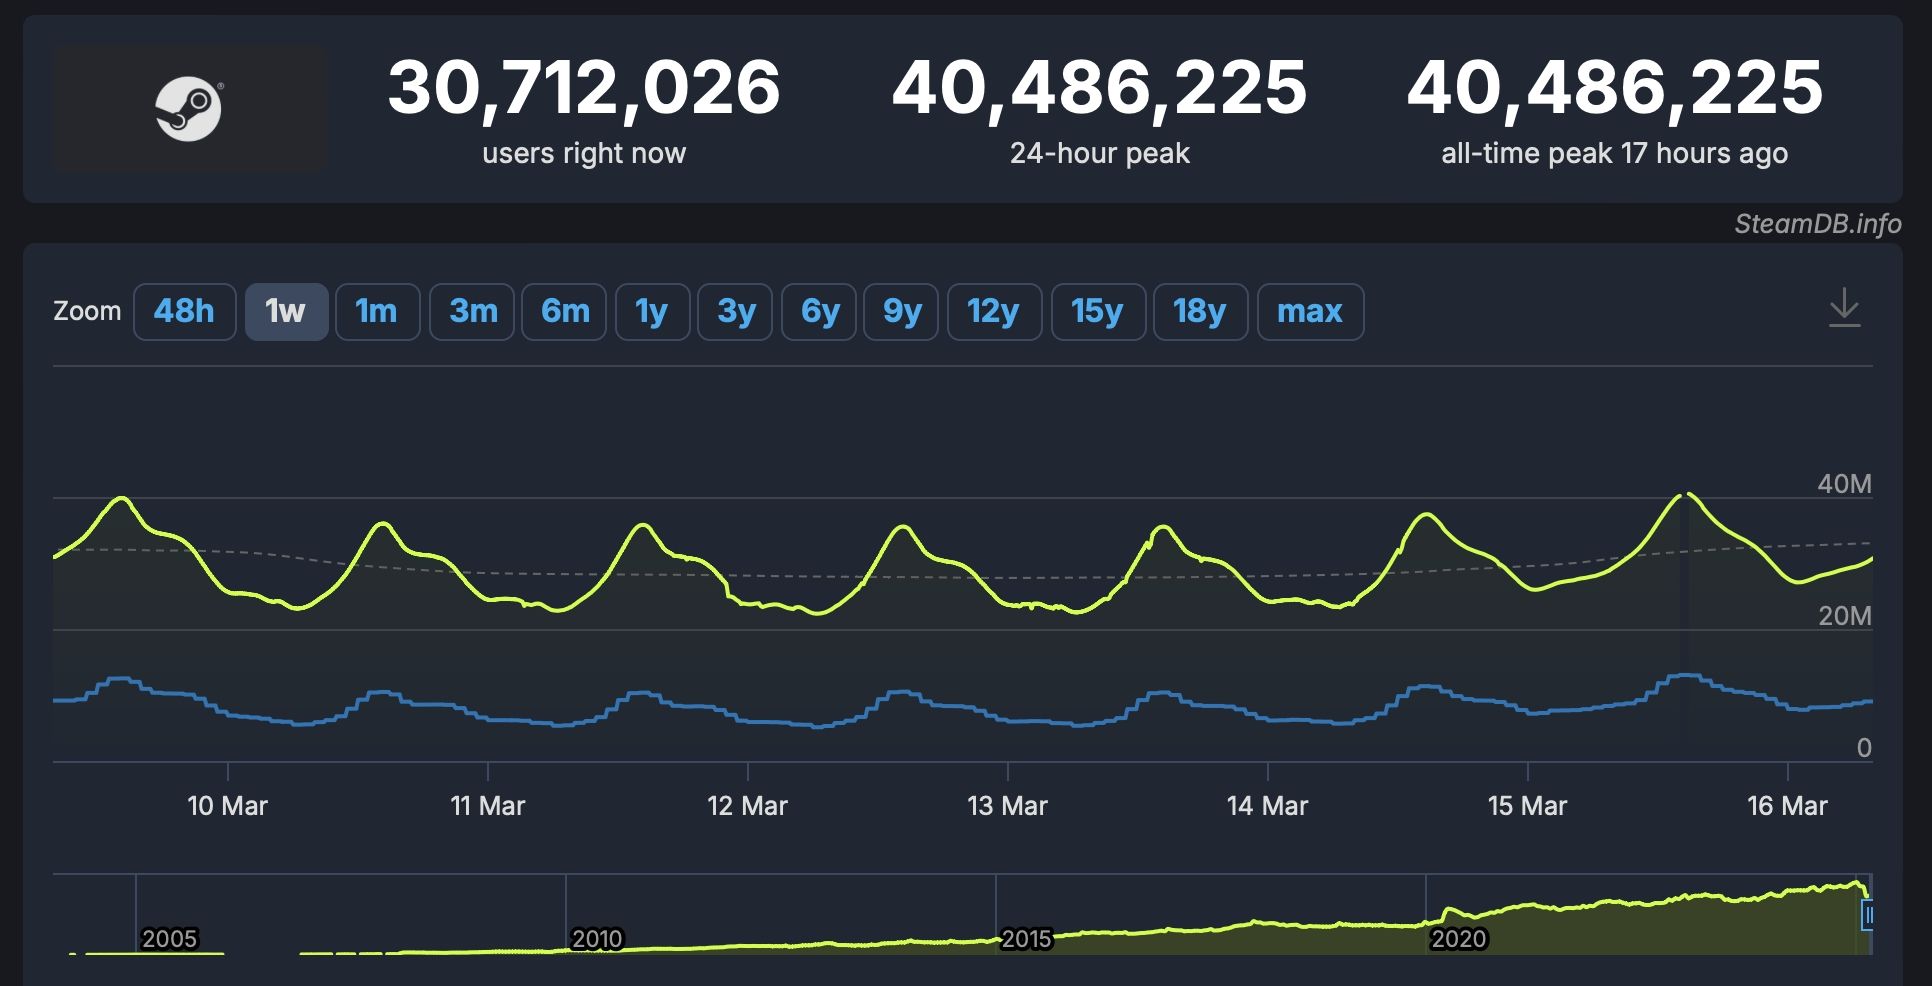Open the SteamDB.info watermark link
The width and height of the screenshot is (1932, 986).
pyautogui.click(x=1817, y=224)
